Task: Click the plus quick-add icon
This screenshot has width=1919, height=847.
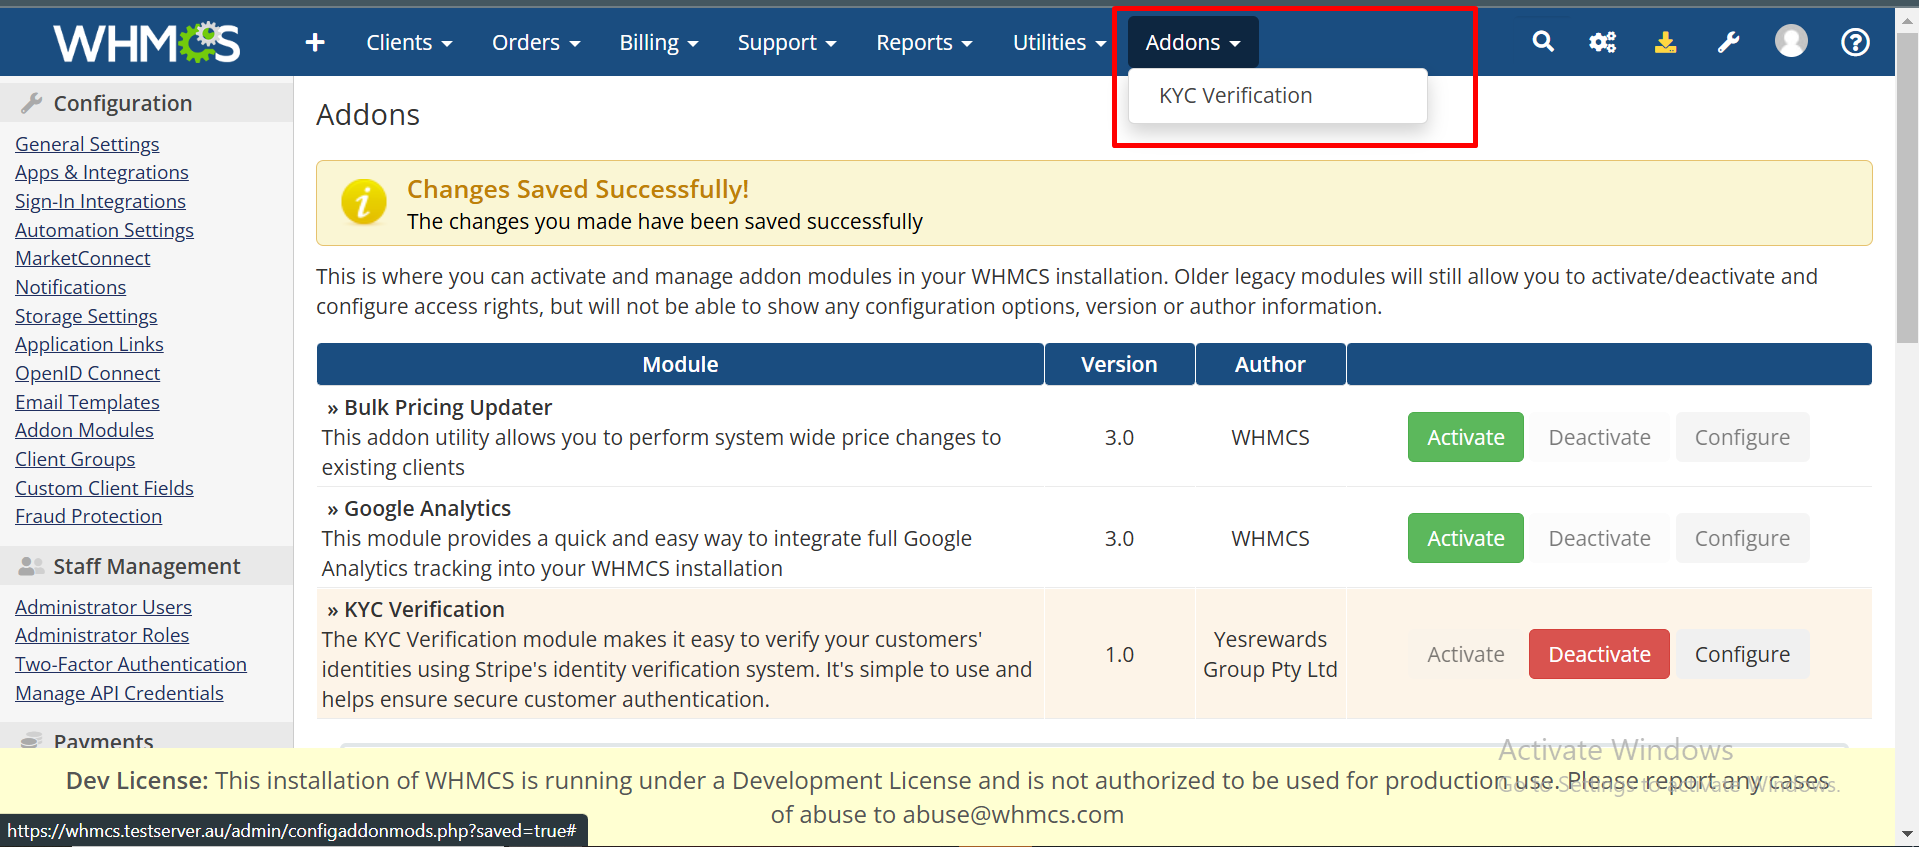Action: 315,42
